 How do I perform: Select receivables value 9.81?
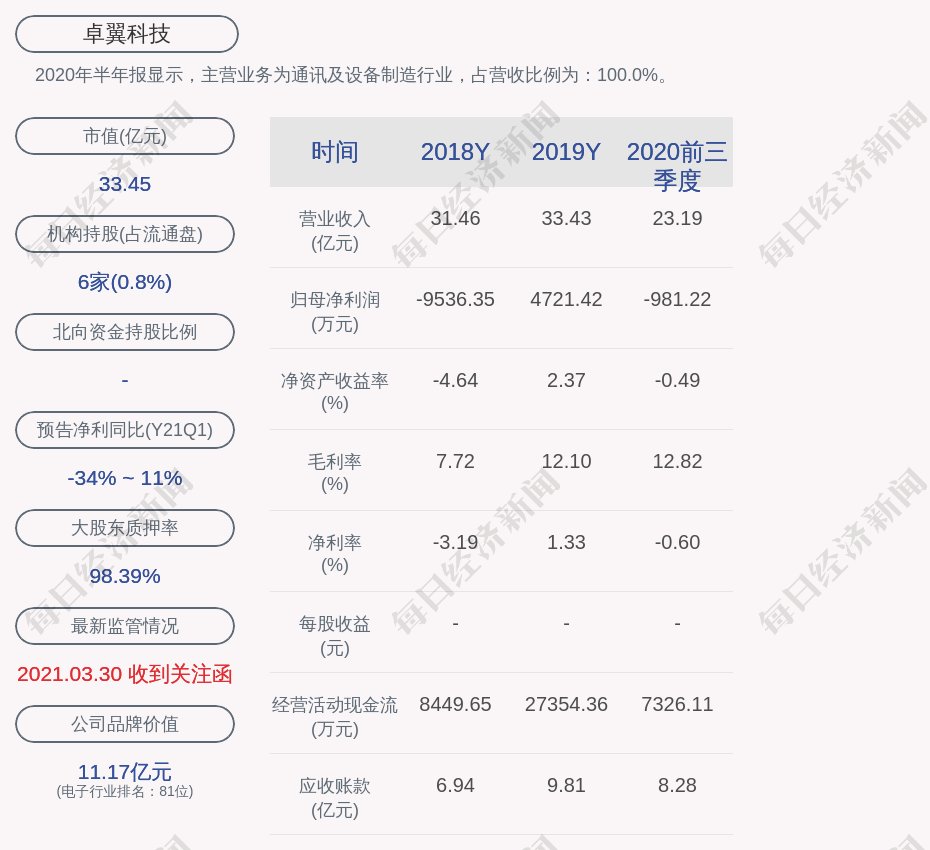tap(566, 785)
